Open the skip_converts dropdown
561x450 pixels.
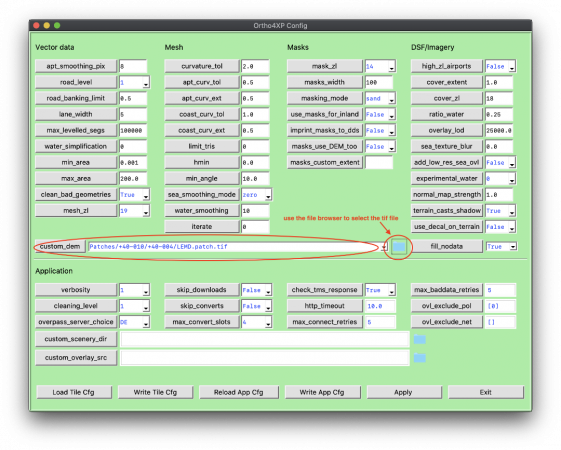[268, 306]
